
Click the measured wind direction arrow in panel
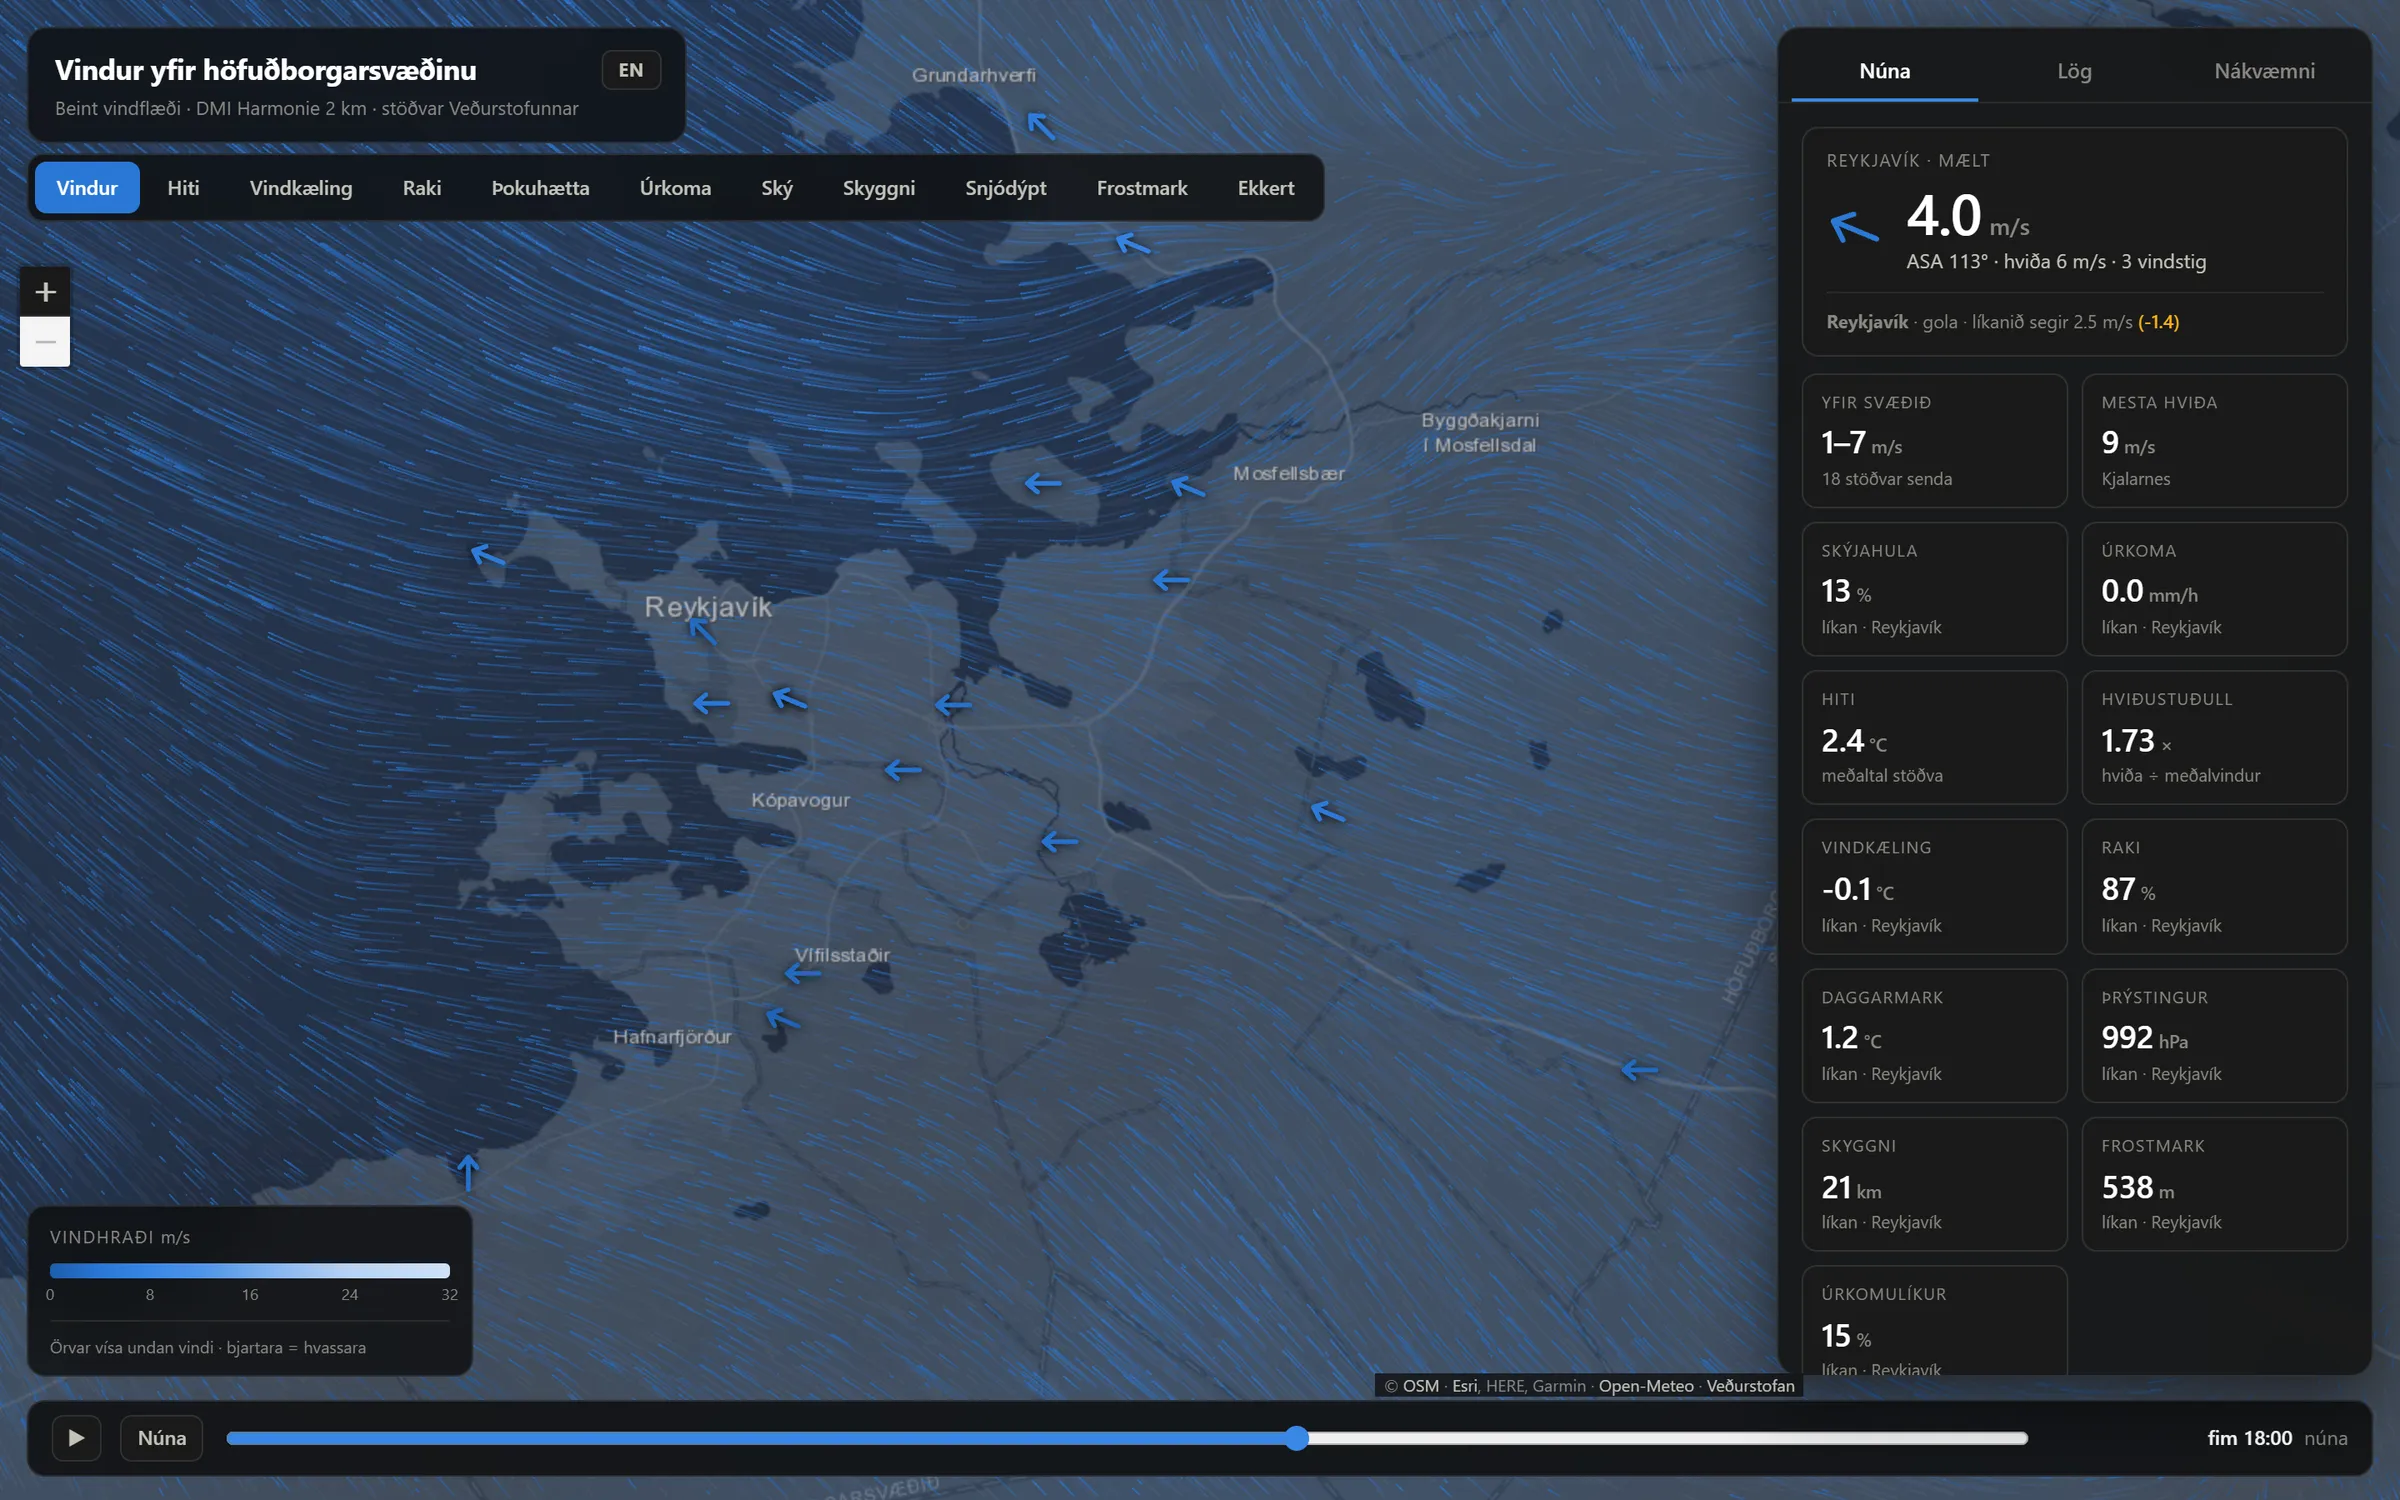pyautogui.click(x=1854, y=228)
